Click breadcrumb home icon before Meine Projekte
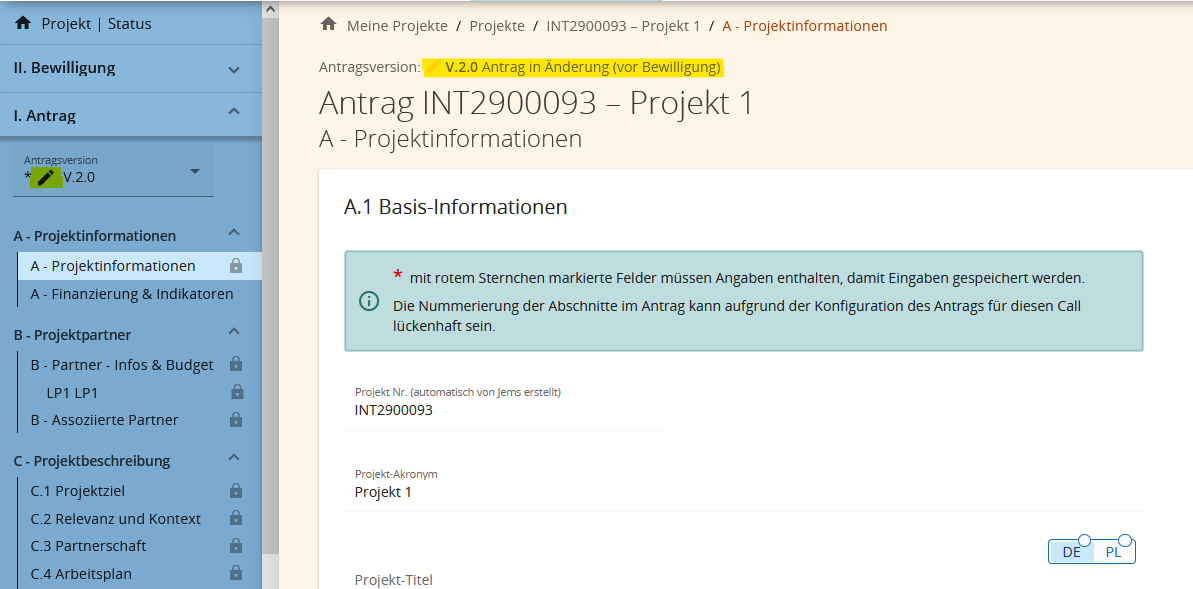Viewport: 1193px width, 589px height. [x=328, y=25]
